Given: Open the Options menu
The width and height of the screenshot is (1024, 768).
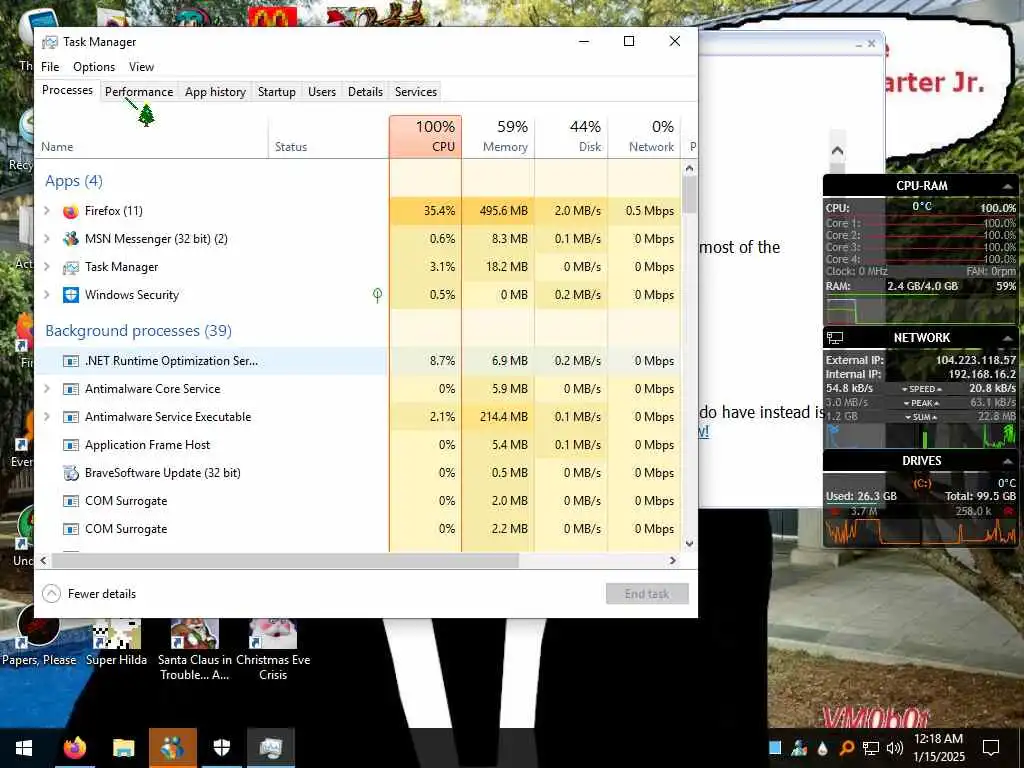Looking at the screenshot, I should point(94,67).
